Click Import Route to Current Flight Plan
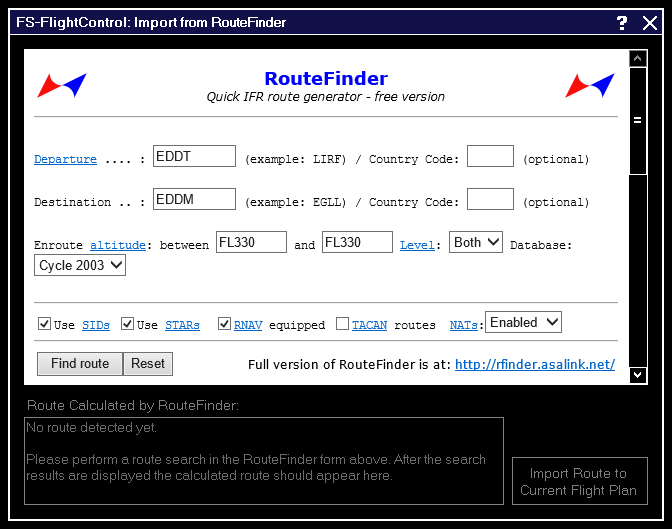Image resolution: width=672 pixels, height=529 pixels. tap(579, 481)
